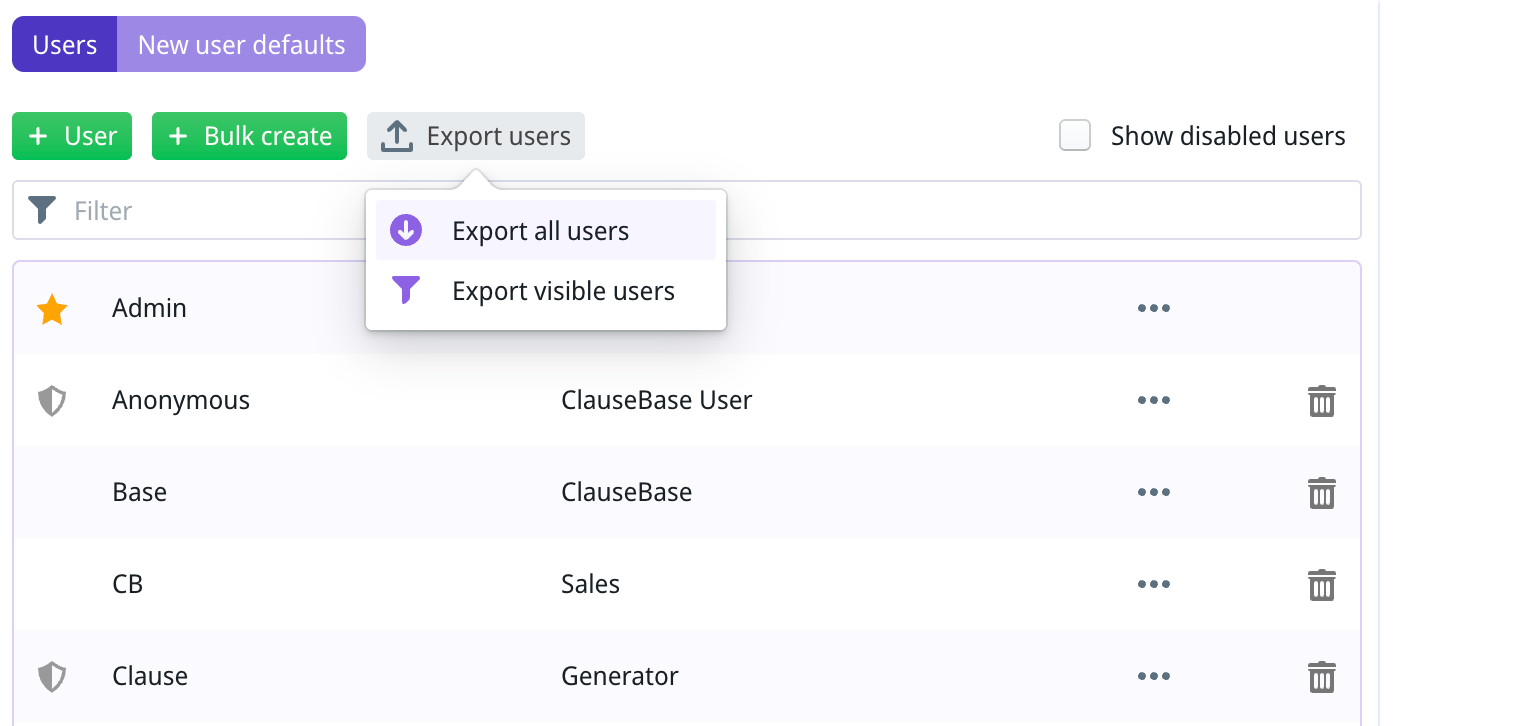Image resolution: width=1518 pixels, height=726 pixels.
Task: Click the trash icon in Clause row
Action: [x=1321, y=678]
